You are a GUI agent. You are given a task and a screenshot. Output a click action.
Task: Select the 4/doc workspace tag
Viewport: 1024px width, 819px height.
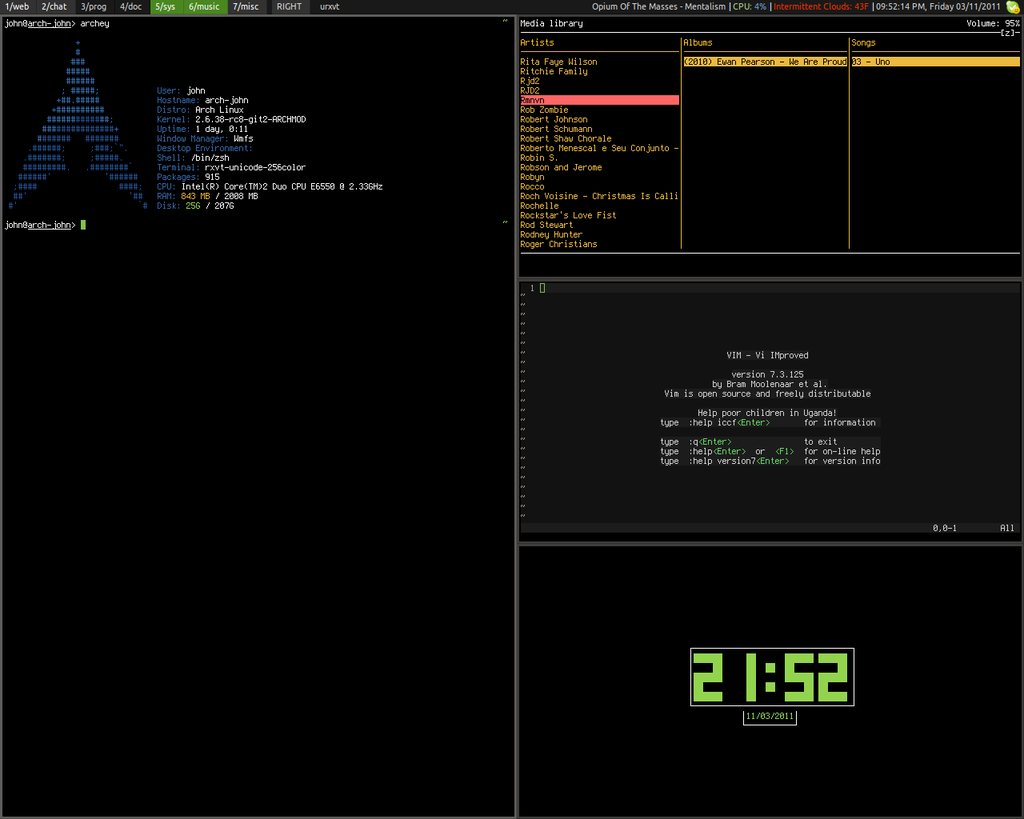coord(131,7)
